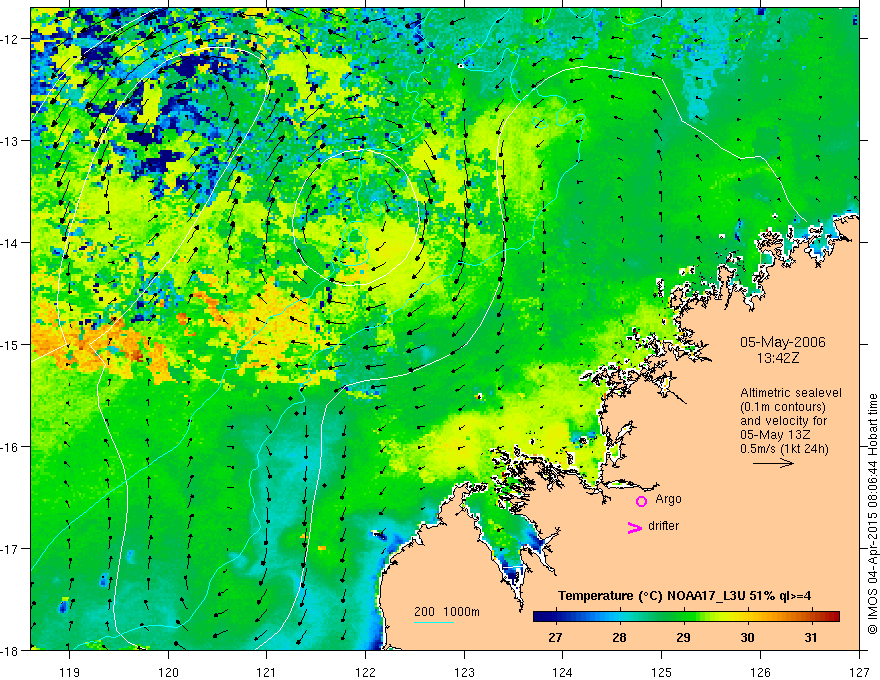The height and width of the screenshot is (680, 880).
Task: Click the magenta drifter arrow marker
Action: (635, 527)
